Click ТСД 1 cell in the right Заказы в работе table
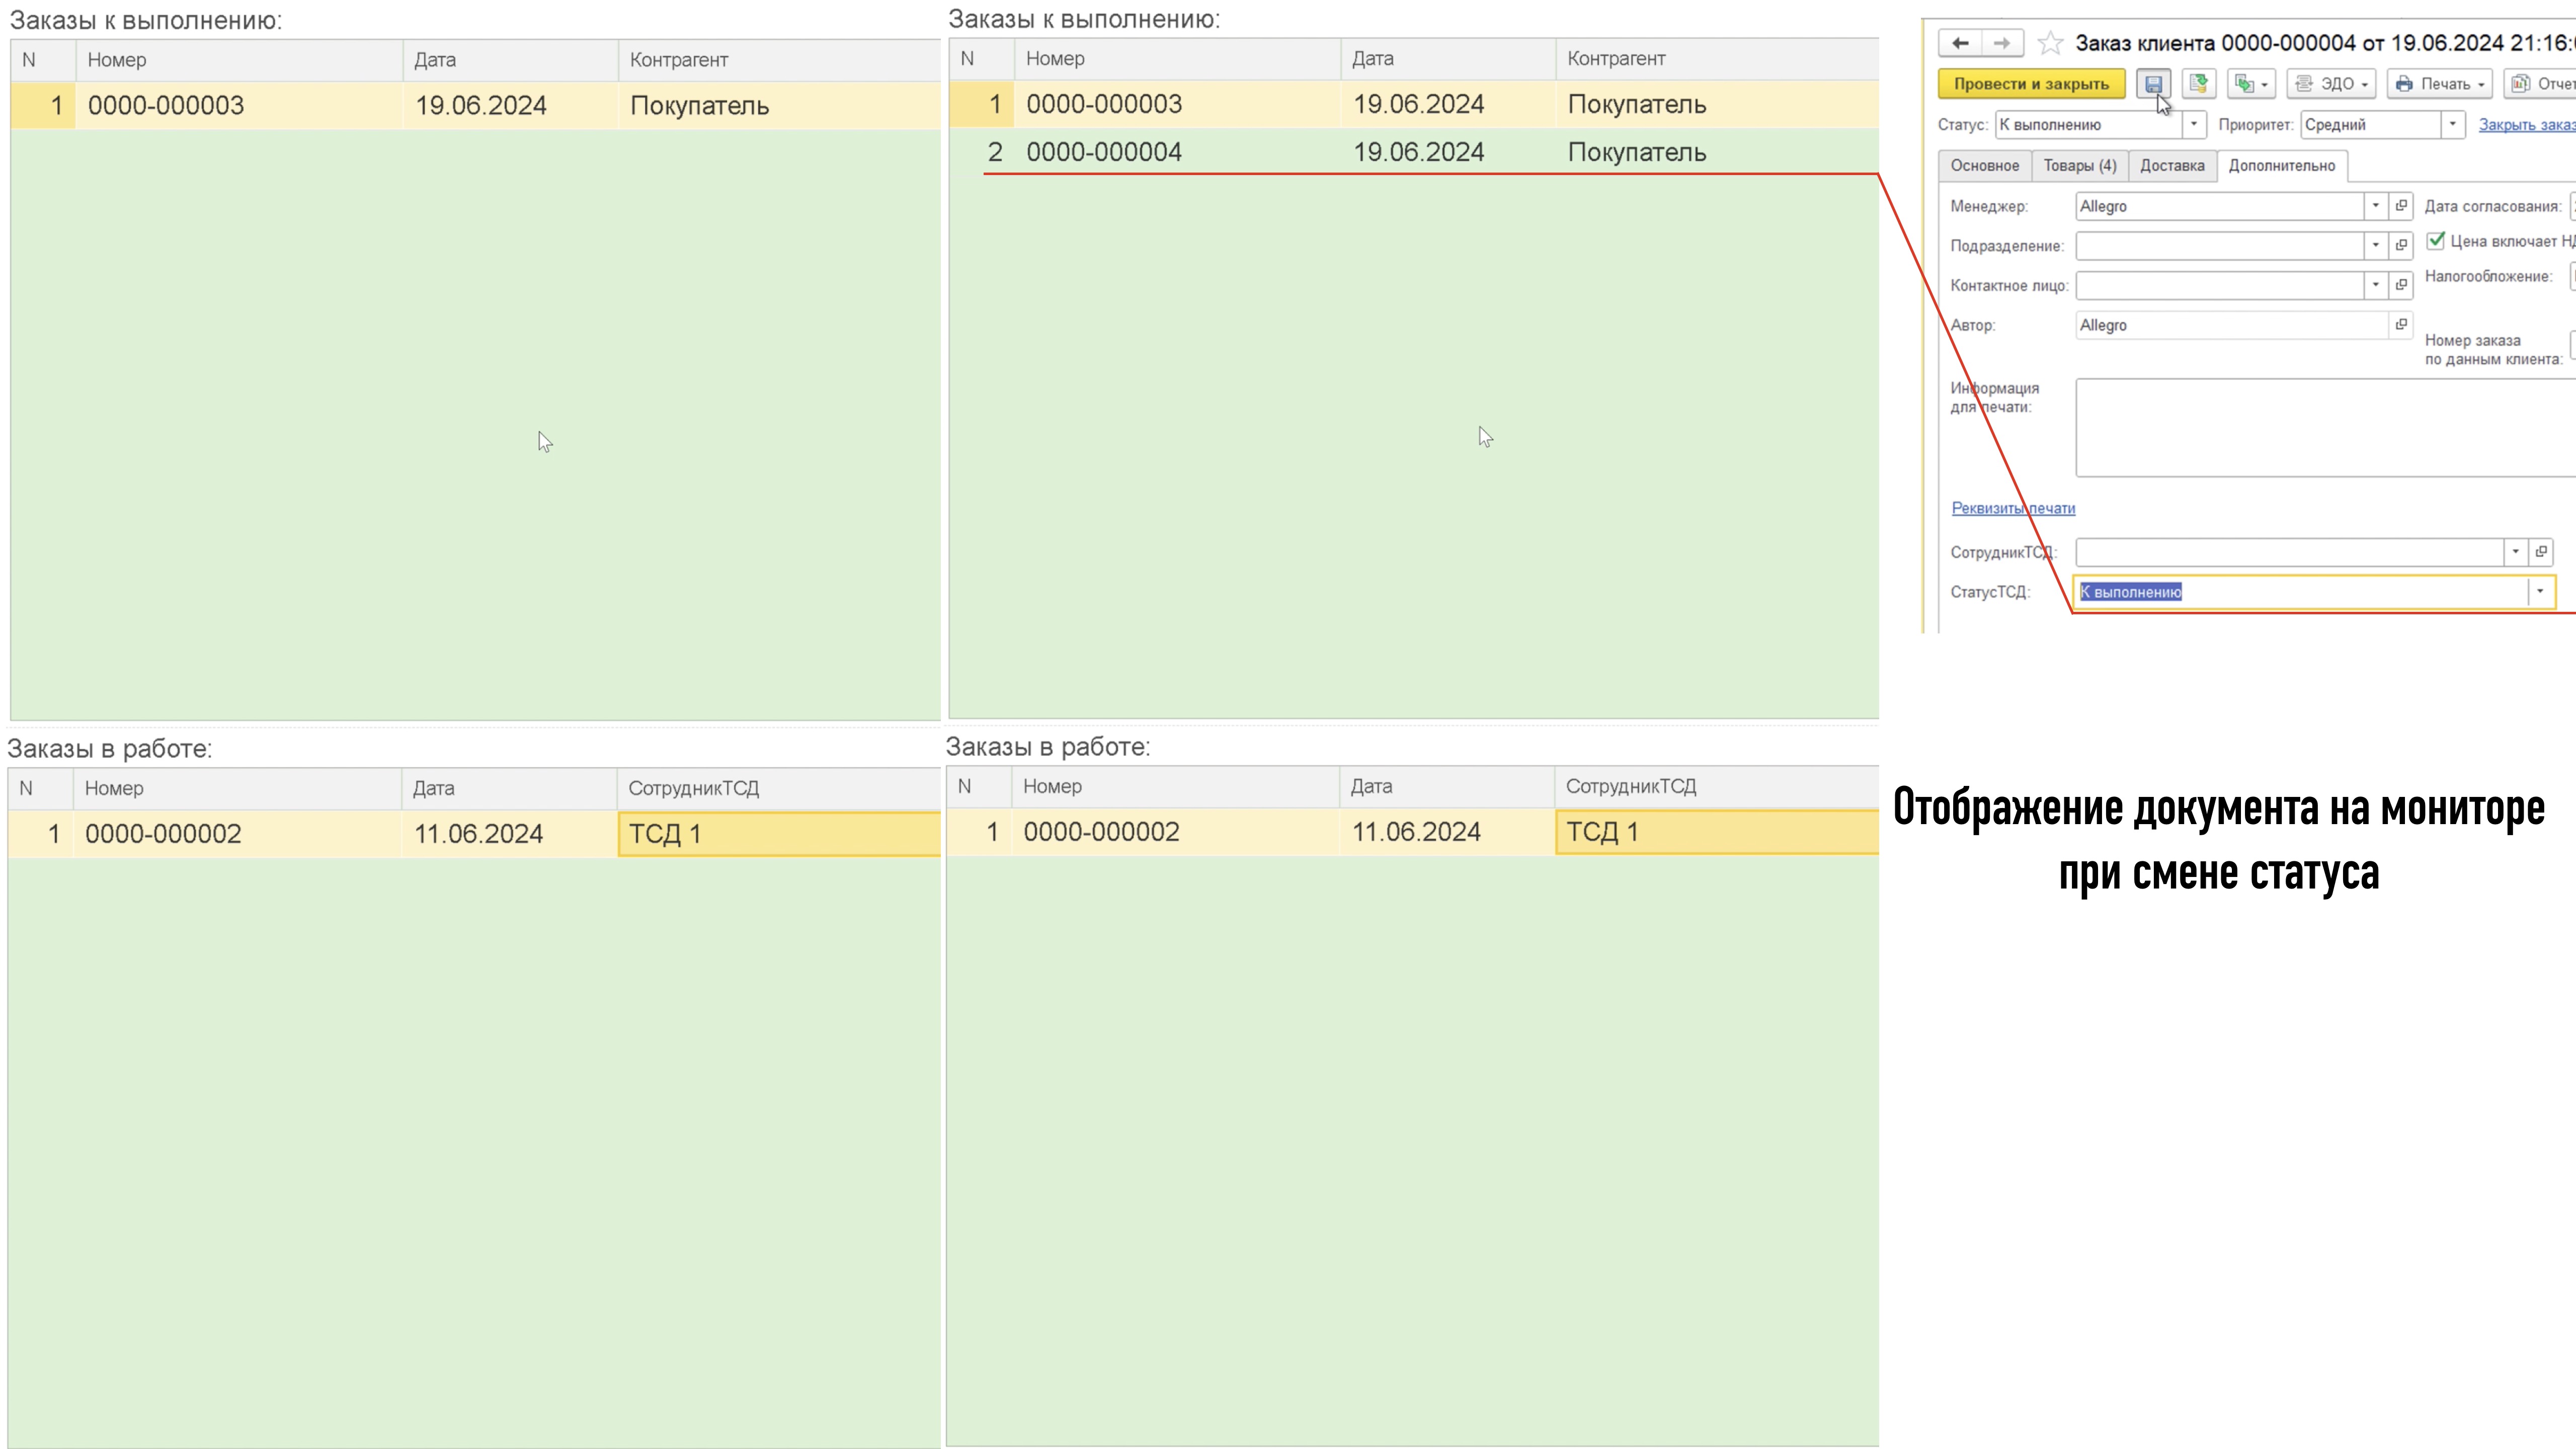 click(x=1717, y=832)
